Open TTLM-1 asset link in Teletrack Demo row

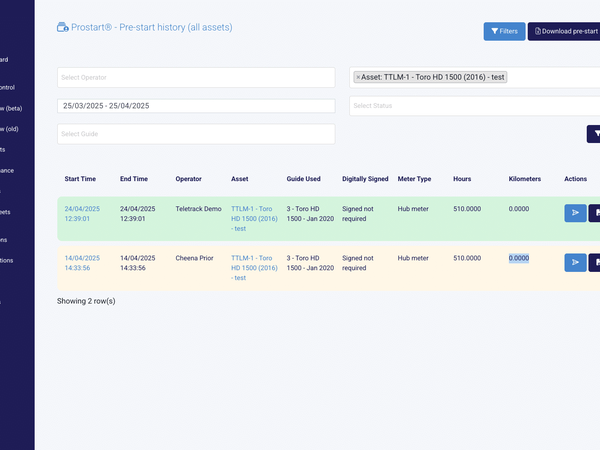(254, 218)
